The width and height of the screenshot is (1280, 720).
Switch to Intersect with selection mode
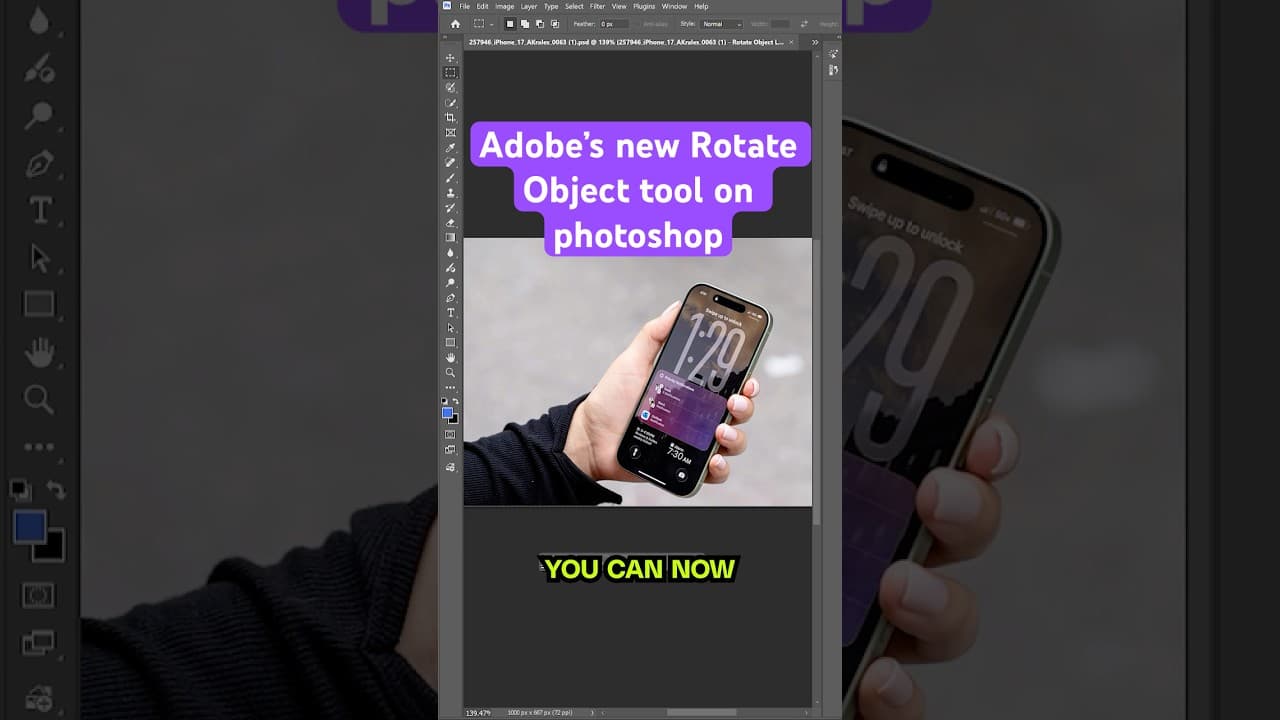coord(554,23)
